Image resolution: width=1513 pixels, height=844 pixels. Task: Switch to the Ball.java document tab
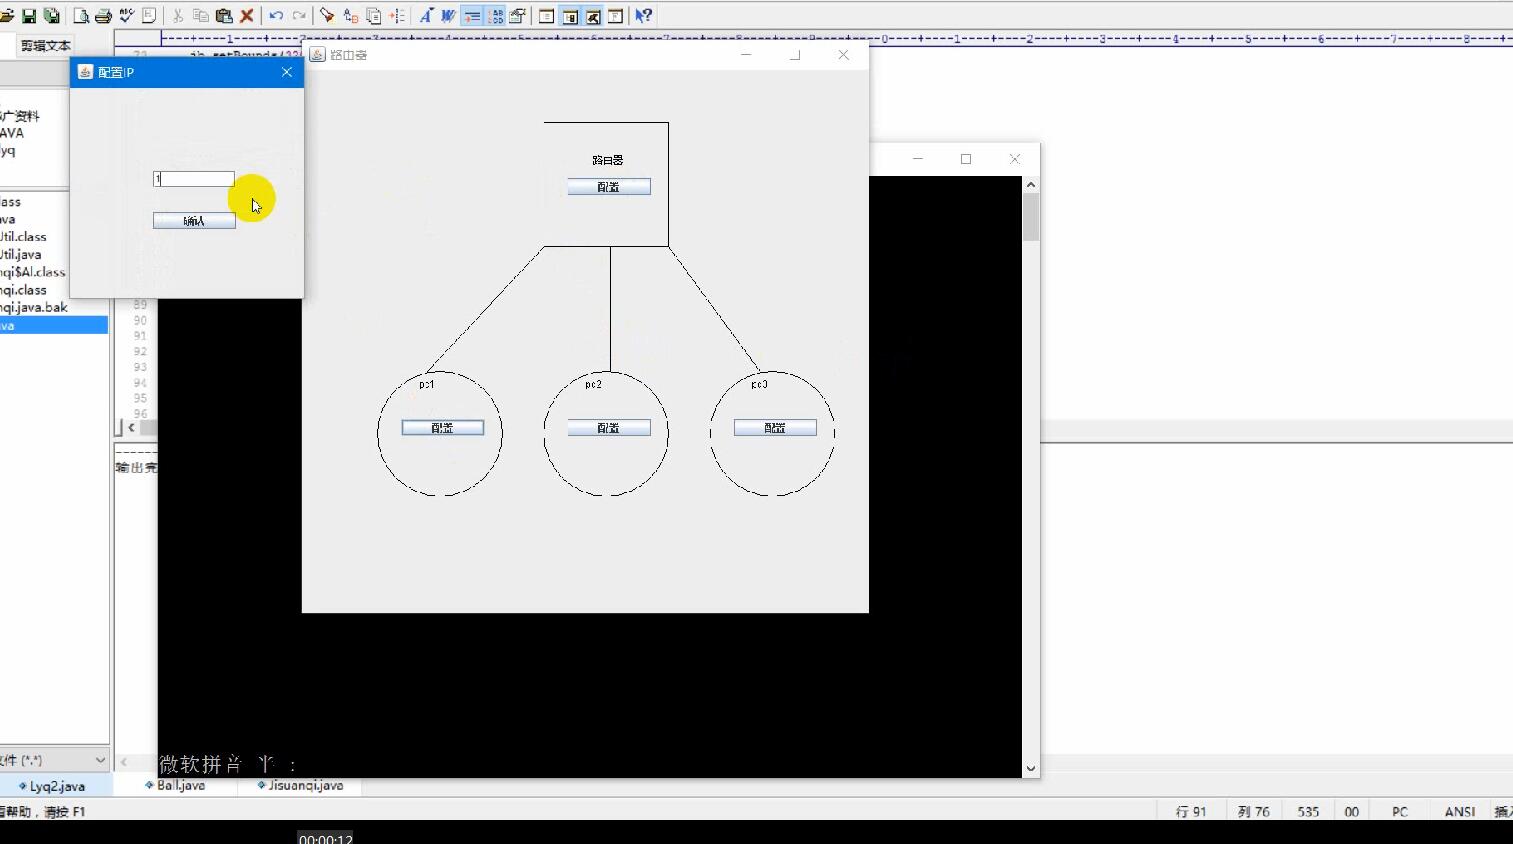(175, 786)
